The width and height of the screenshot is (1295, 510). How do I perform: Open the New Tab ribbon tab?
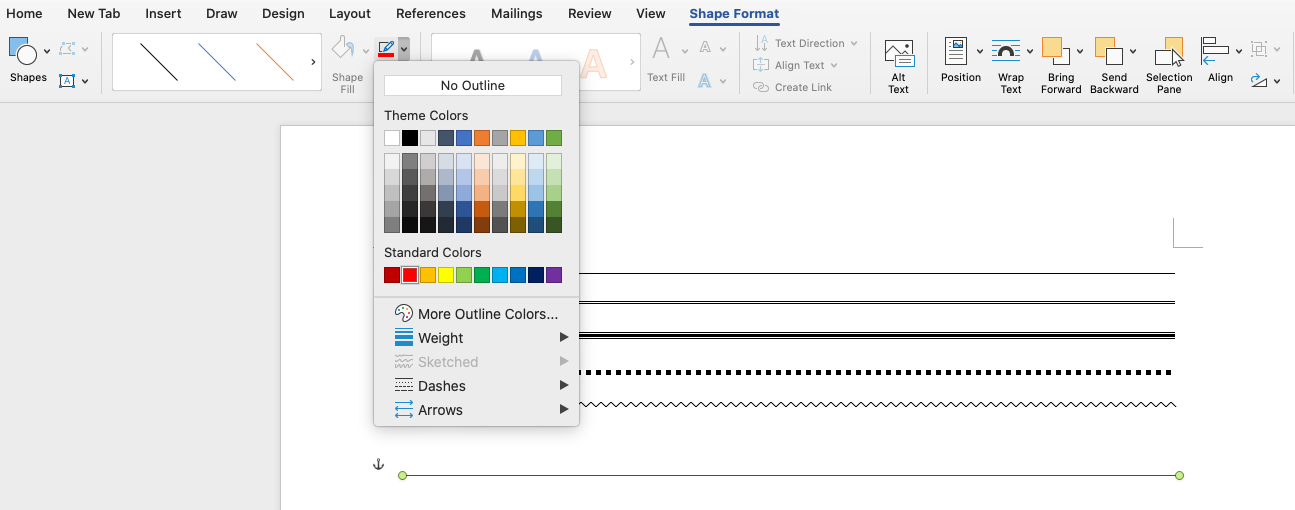(95, 14)
